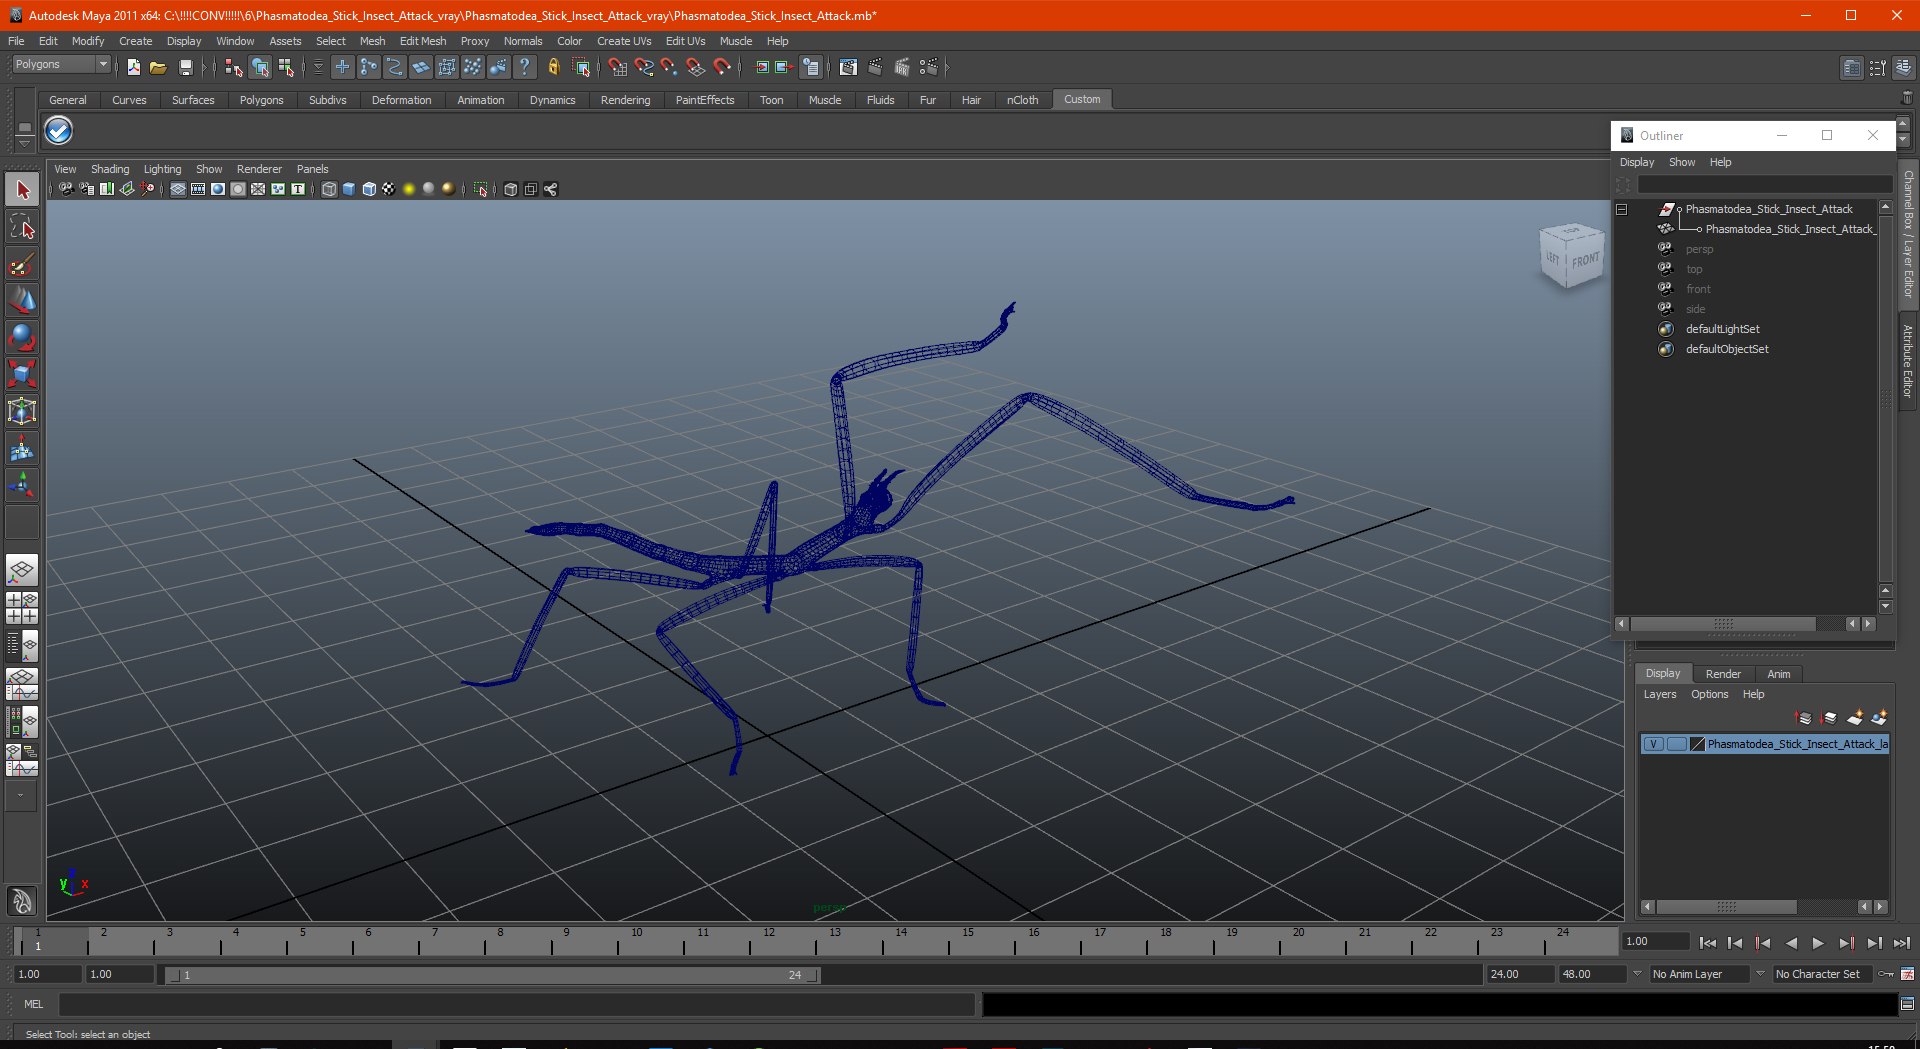Click the question mark selection mask icon
This screenshot has width=1920, height=1049.
524,67
